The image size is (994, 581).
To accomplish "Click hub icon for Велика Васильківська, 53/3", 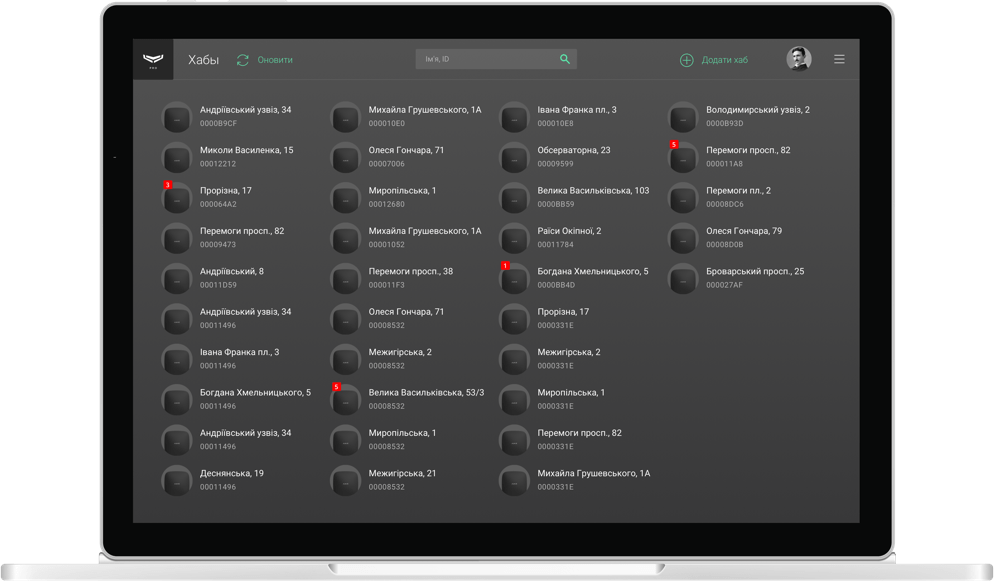I will (346, 400).
